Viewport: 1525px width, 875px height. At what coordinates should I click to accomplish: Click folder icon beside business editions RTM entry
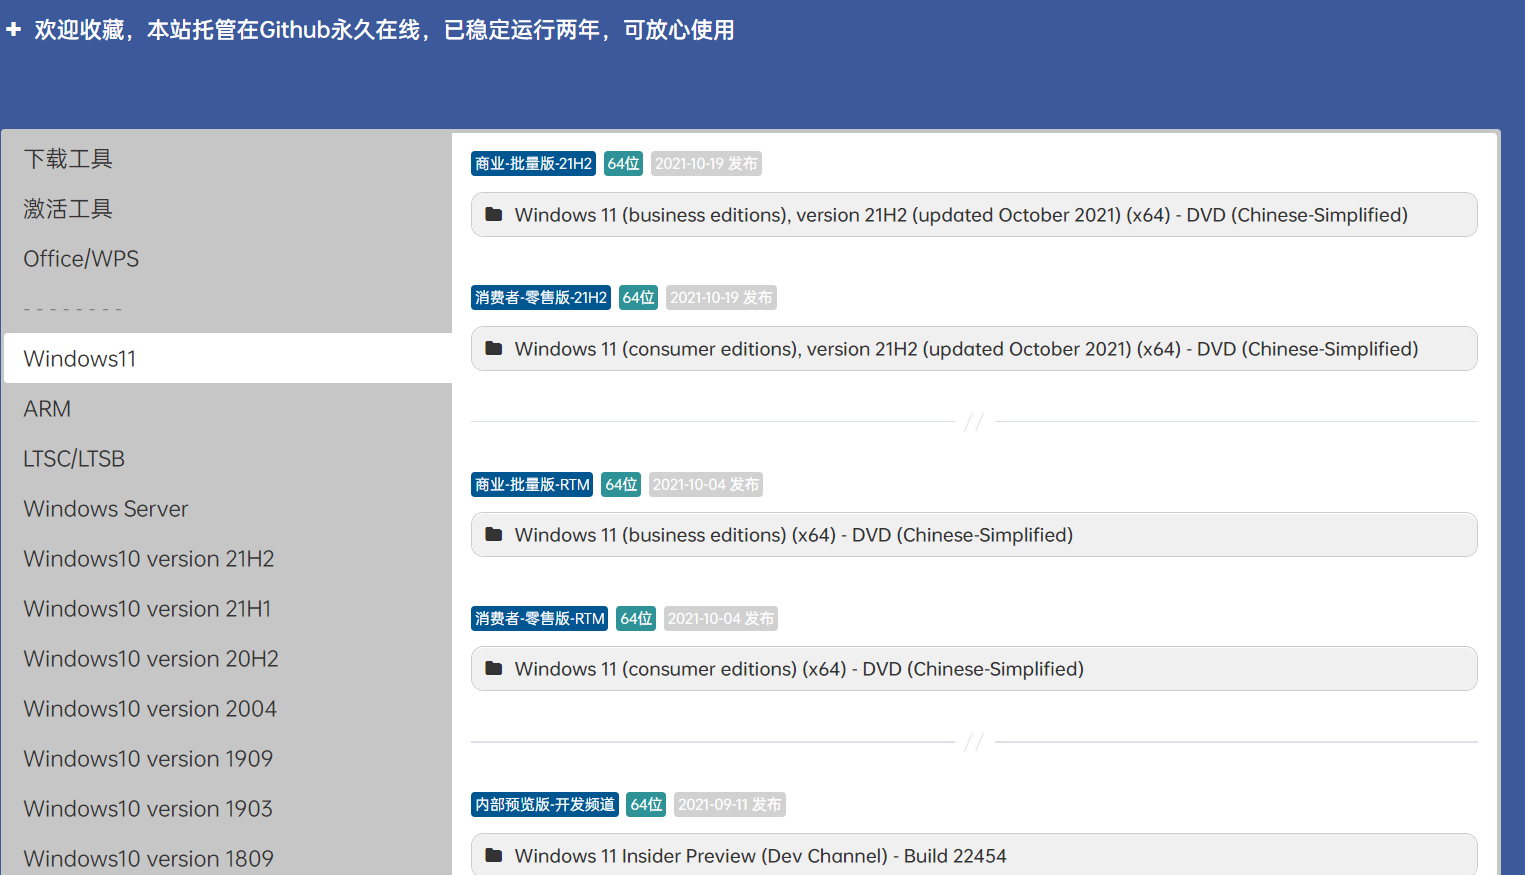pyautogui.click(x=494, y=534)
